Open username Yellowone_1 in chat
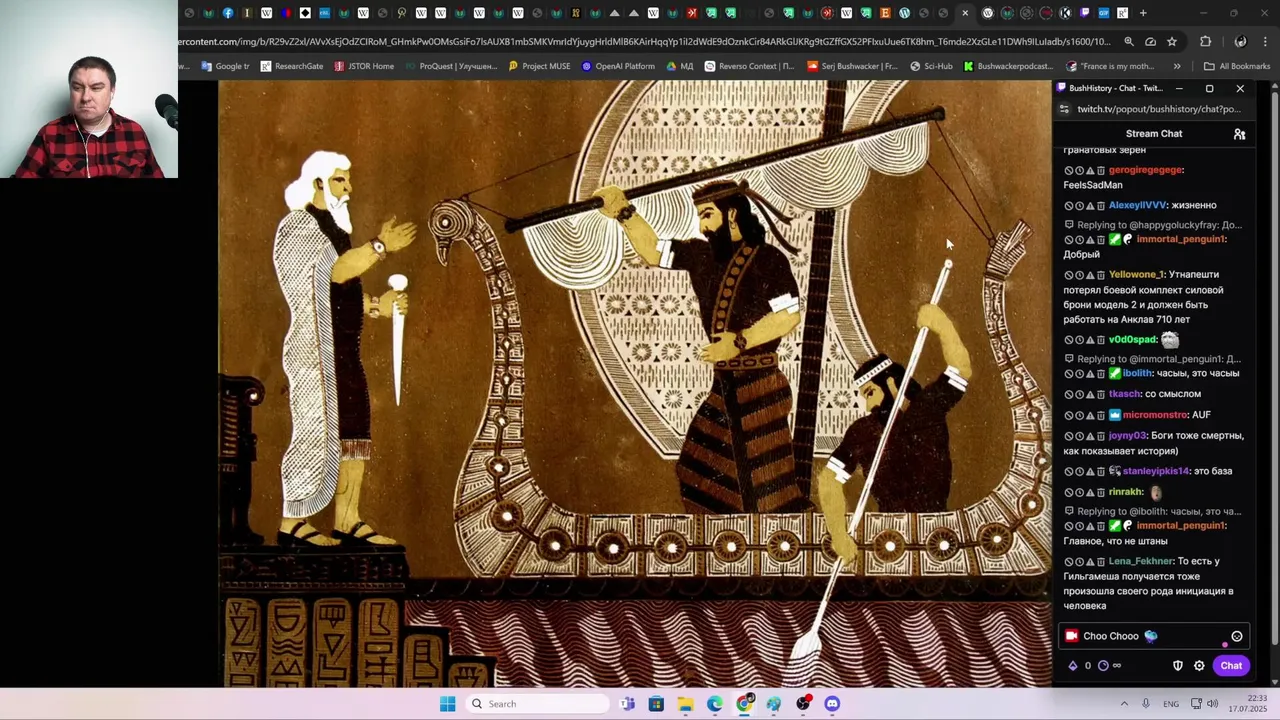1280x720 pixels. click(x=1136, y=274)
